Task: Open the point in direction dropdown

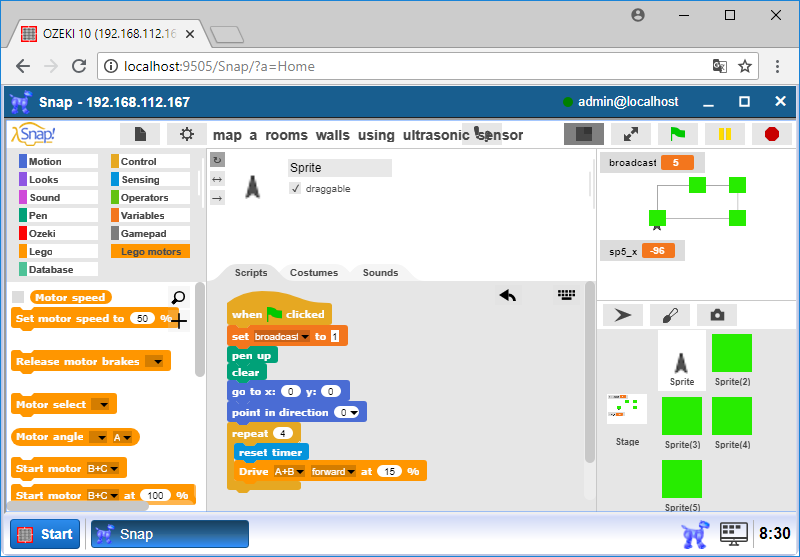Action: (354, 412)
